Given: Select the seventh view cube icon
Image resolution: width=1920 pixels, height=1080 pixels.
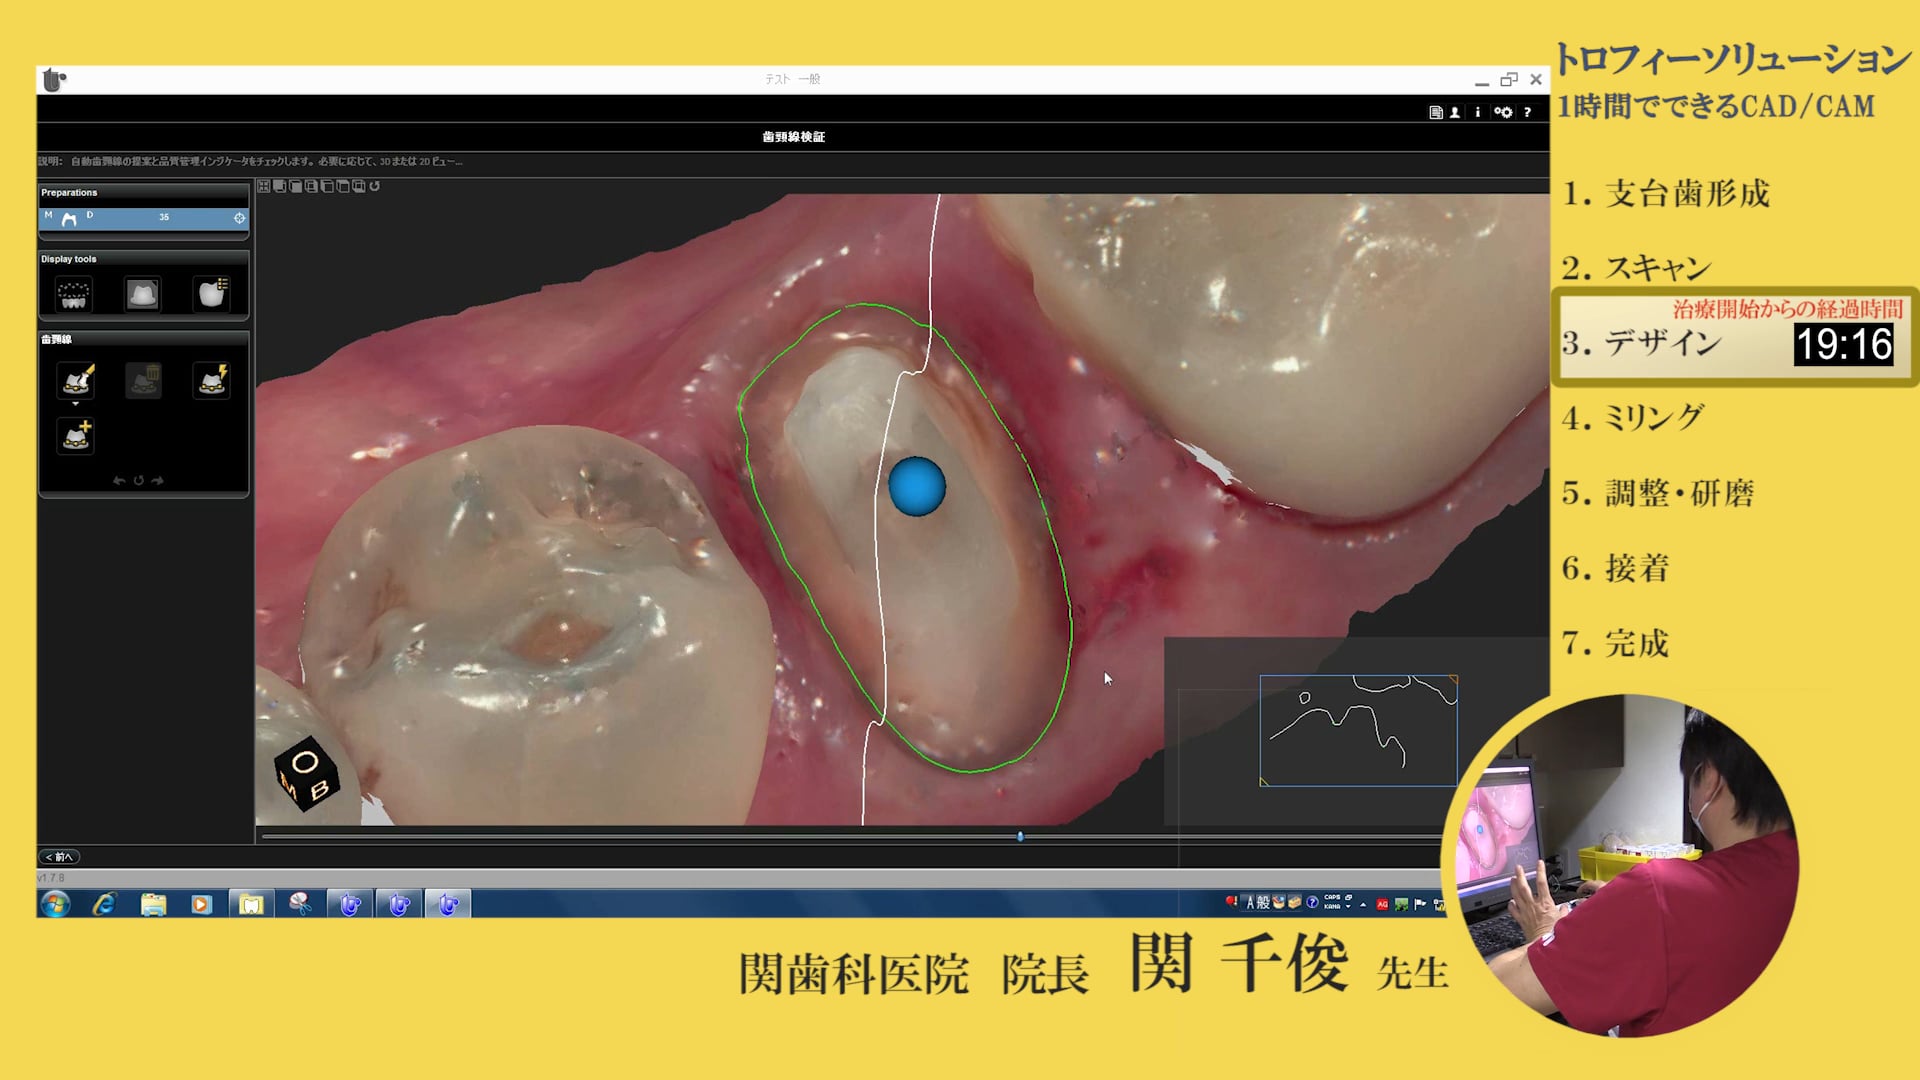Looking at the screenshot, I should tap(359, 186).
